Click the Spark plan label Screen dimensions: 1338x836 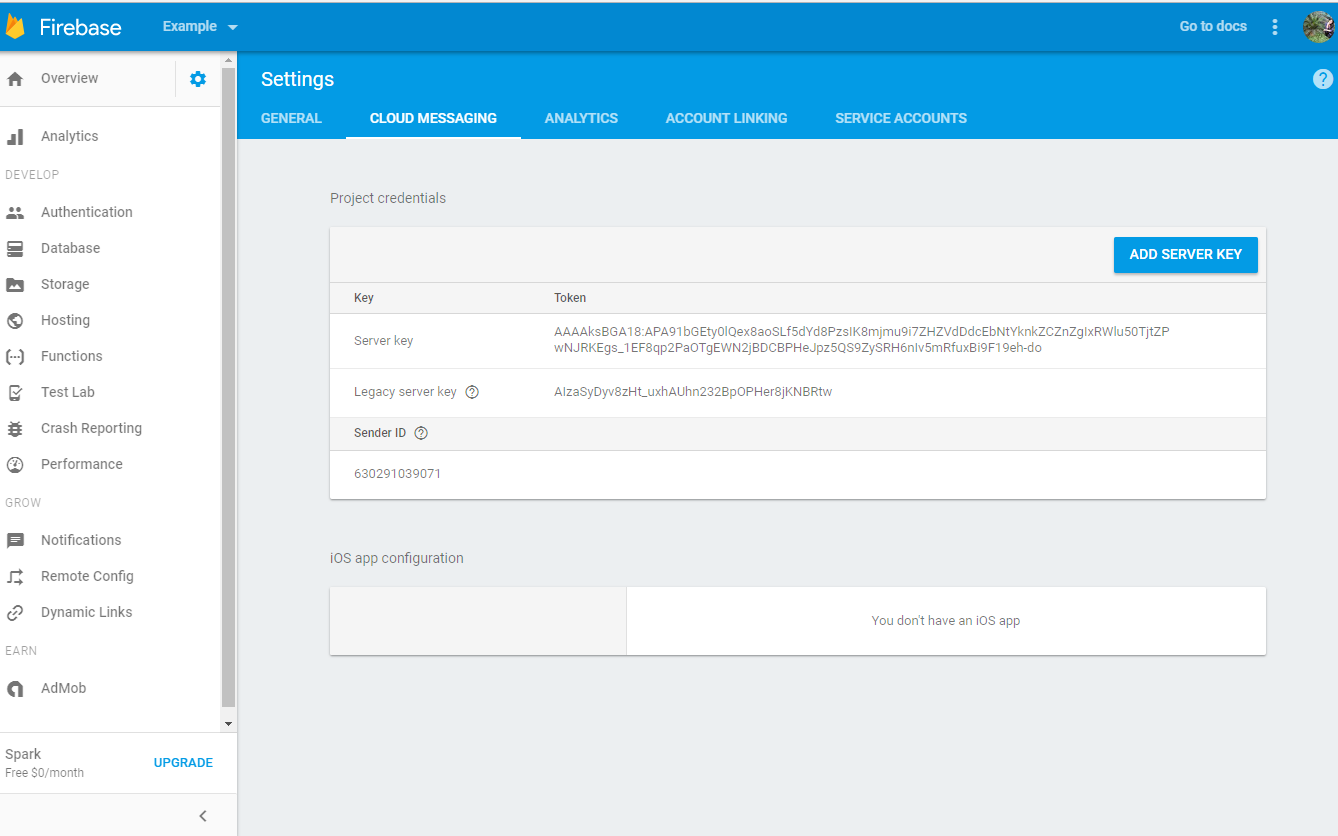pos(23,754)
